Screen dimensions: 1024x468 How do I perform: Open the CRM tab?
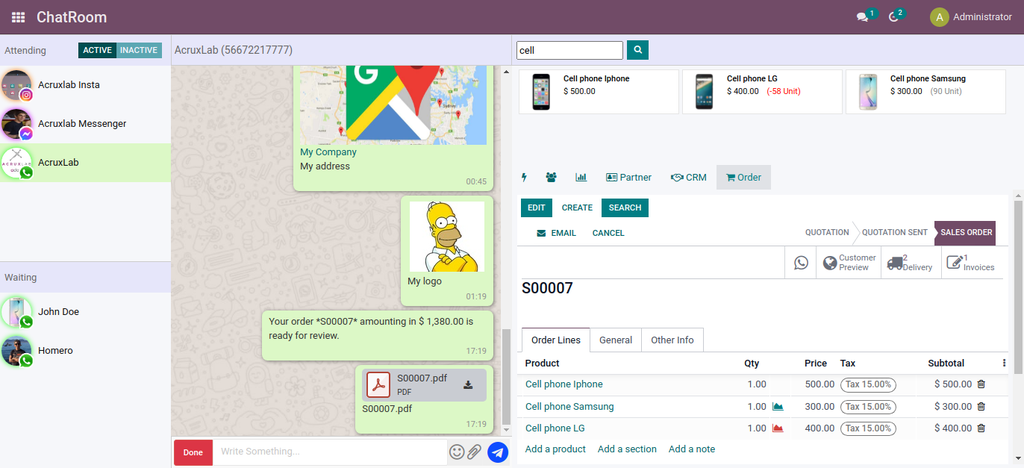tap(688, 178)
